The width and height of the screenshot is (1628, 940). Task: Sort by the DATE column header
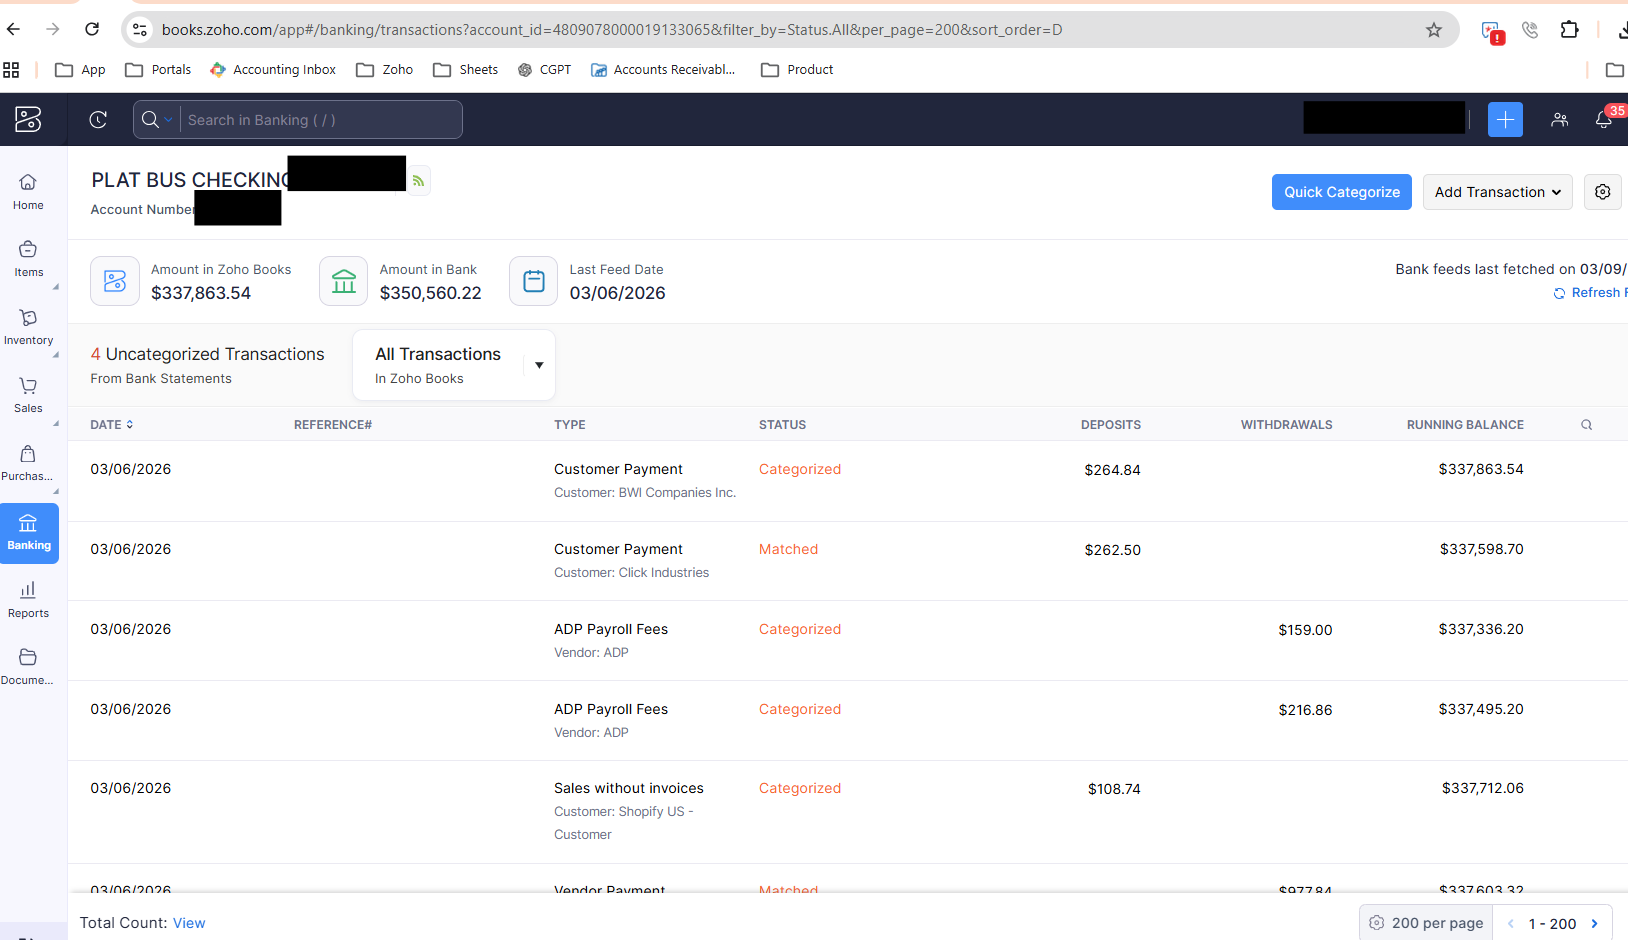pyautogui.click(x=112, y=425)
